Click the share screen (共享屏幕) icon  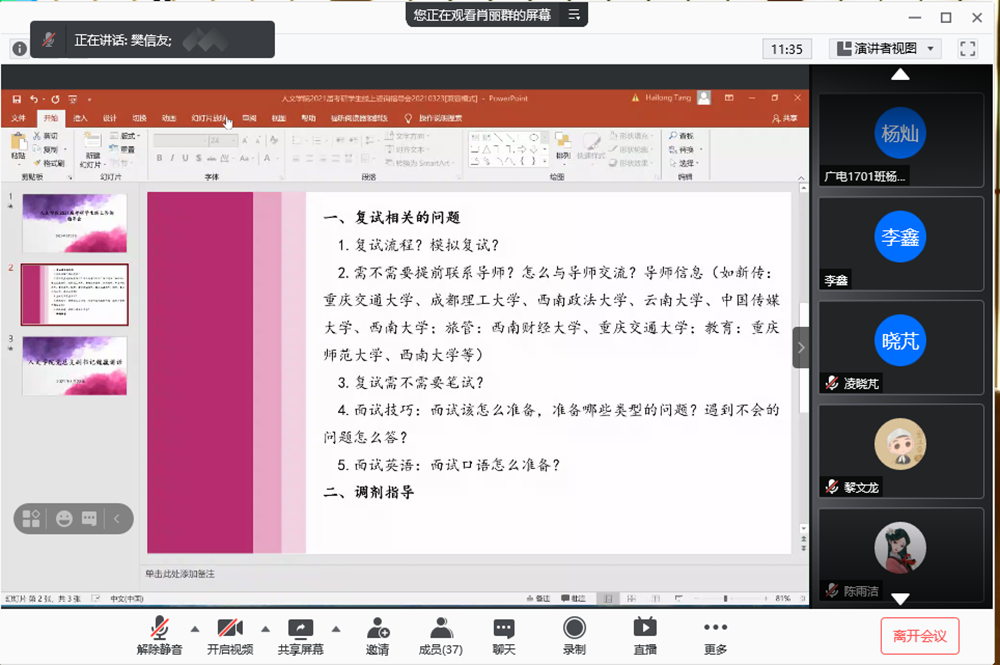pyautogui.click(x=300, y=635)
